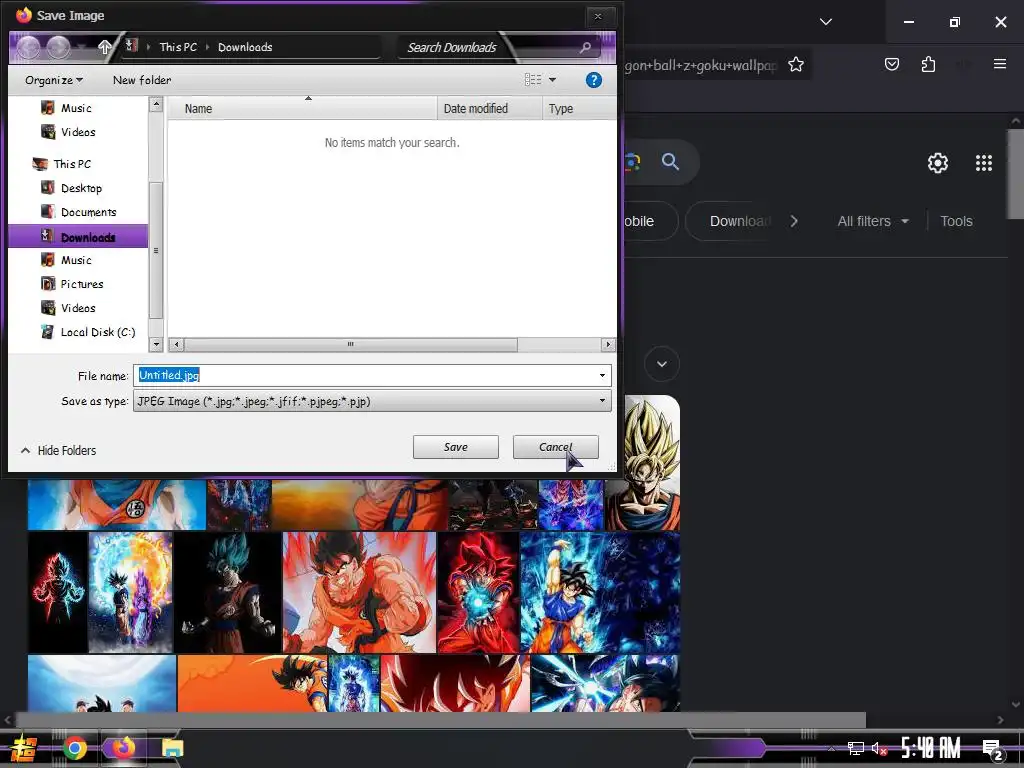
Task: Click the muted volume icon in system tray
Action: [x=879, y=748]
